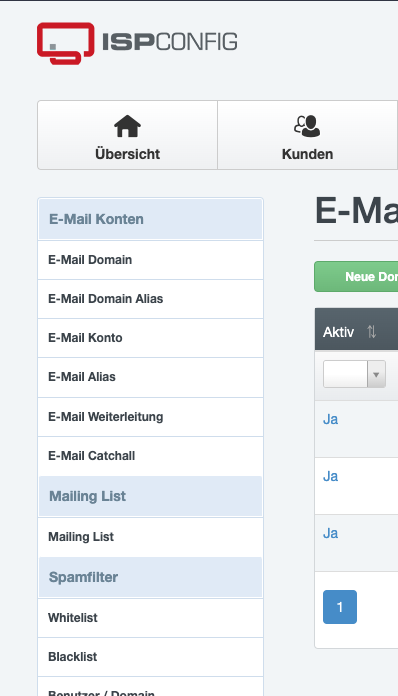Screen dimensions: 398x696
Task: Select E-Mail Alias in the sidebar
Action: [x=150, y=377]
